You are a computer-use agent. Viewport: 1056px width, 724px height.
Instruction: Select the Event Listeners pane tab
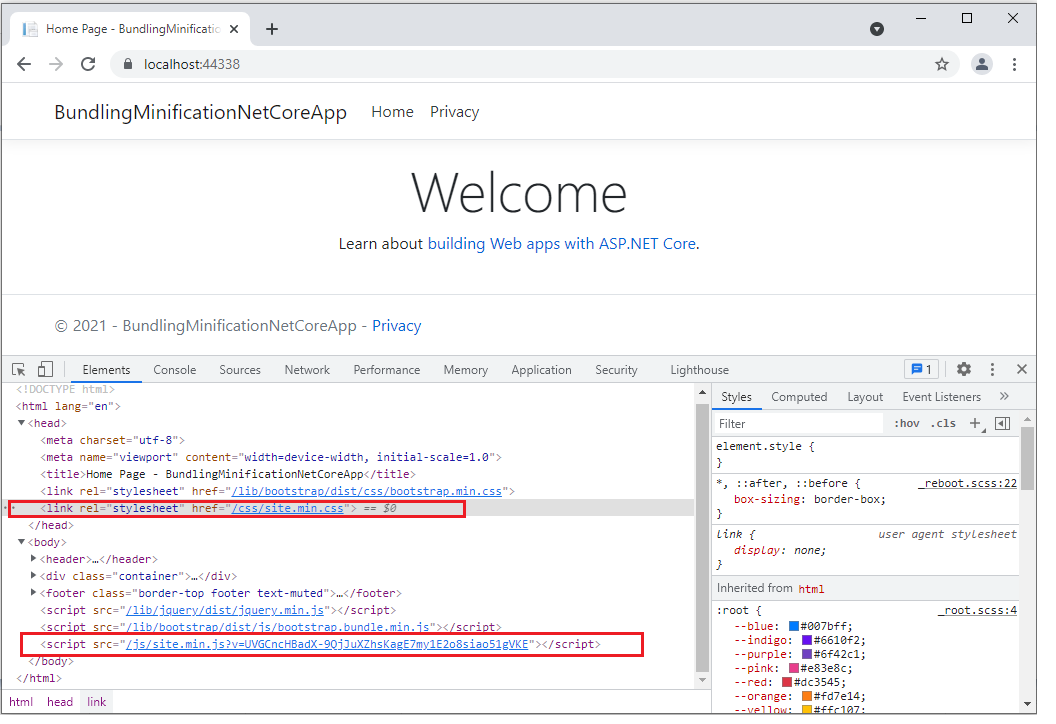pyautogui.click(x=942, y=397)
